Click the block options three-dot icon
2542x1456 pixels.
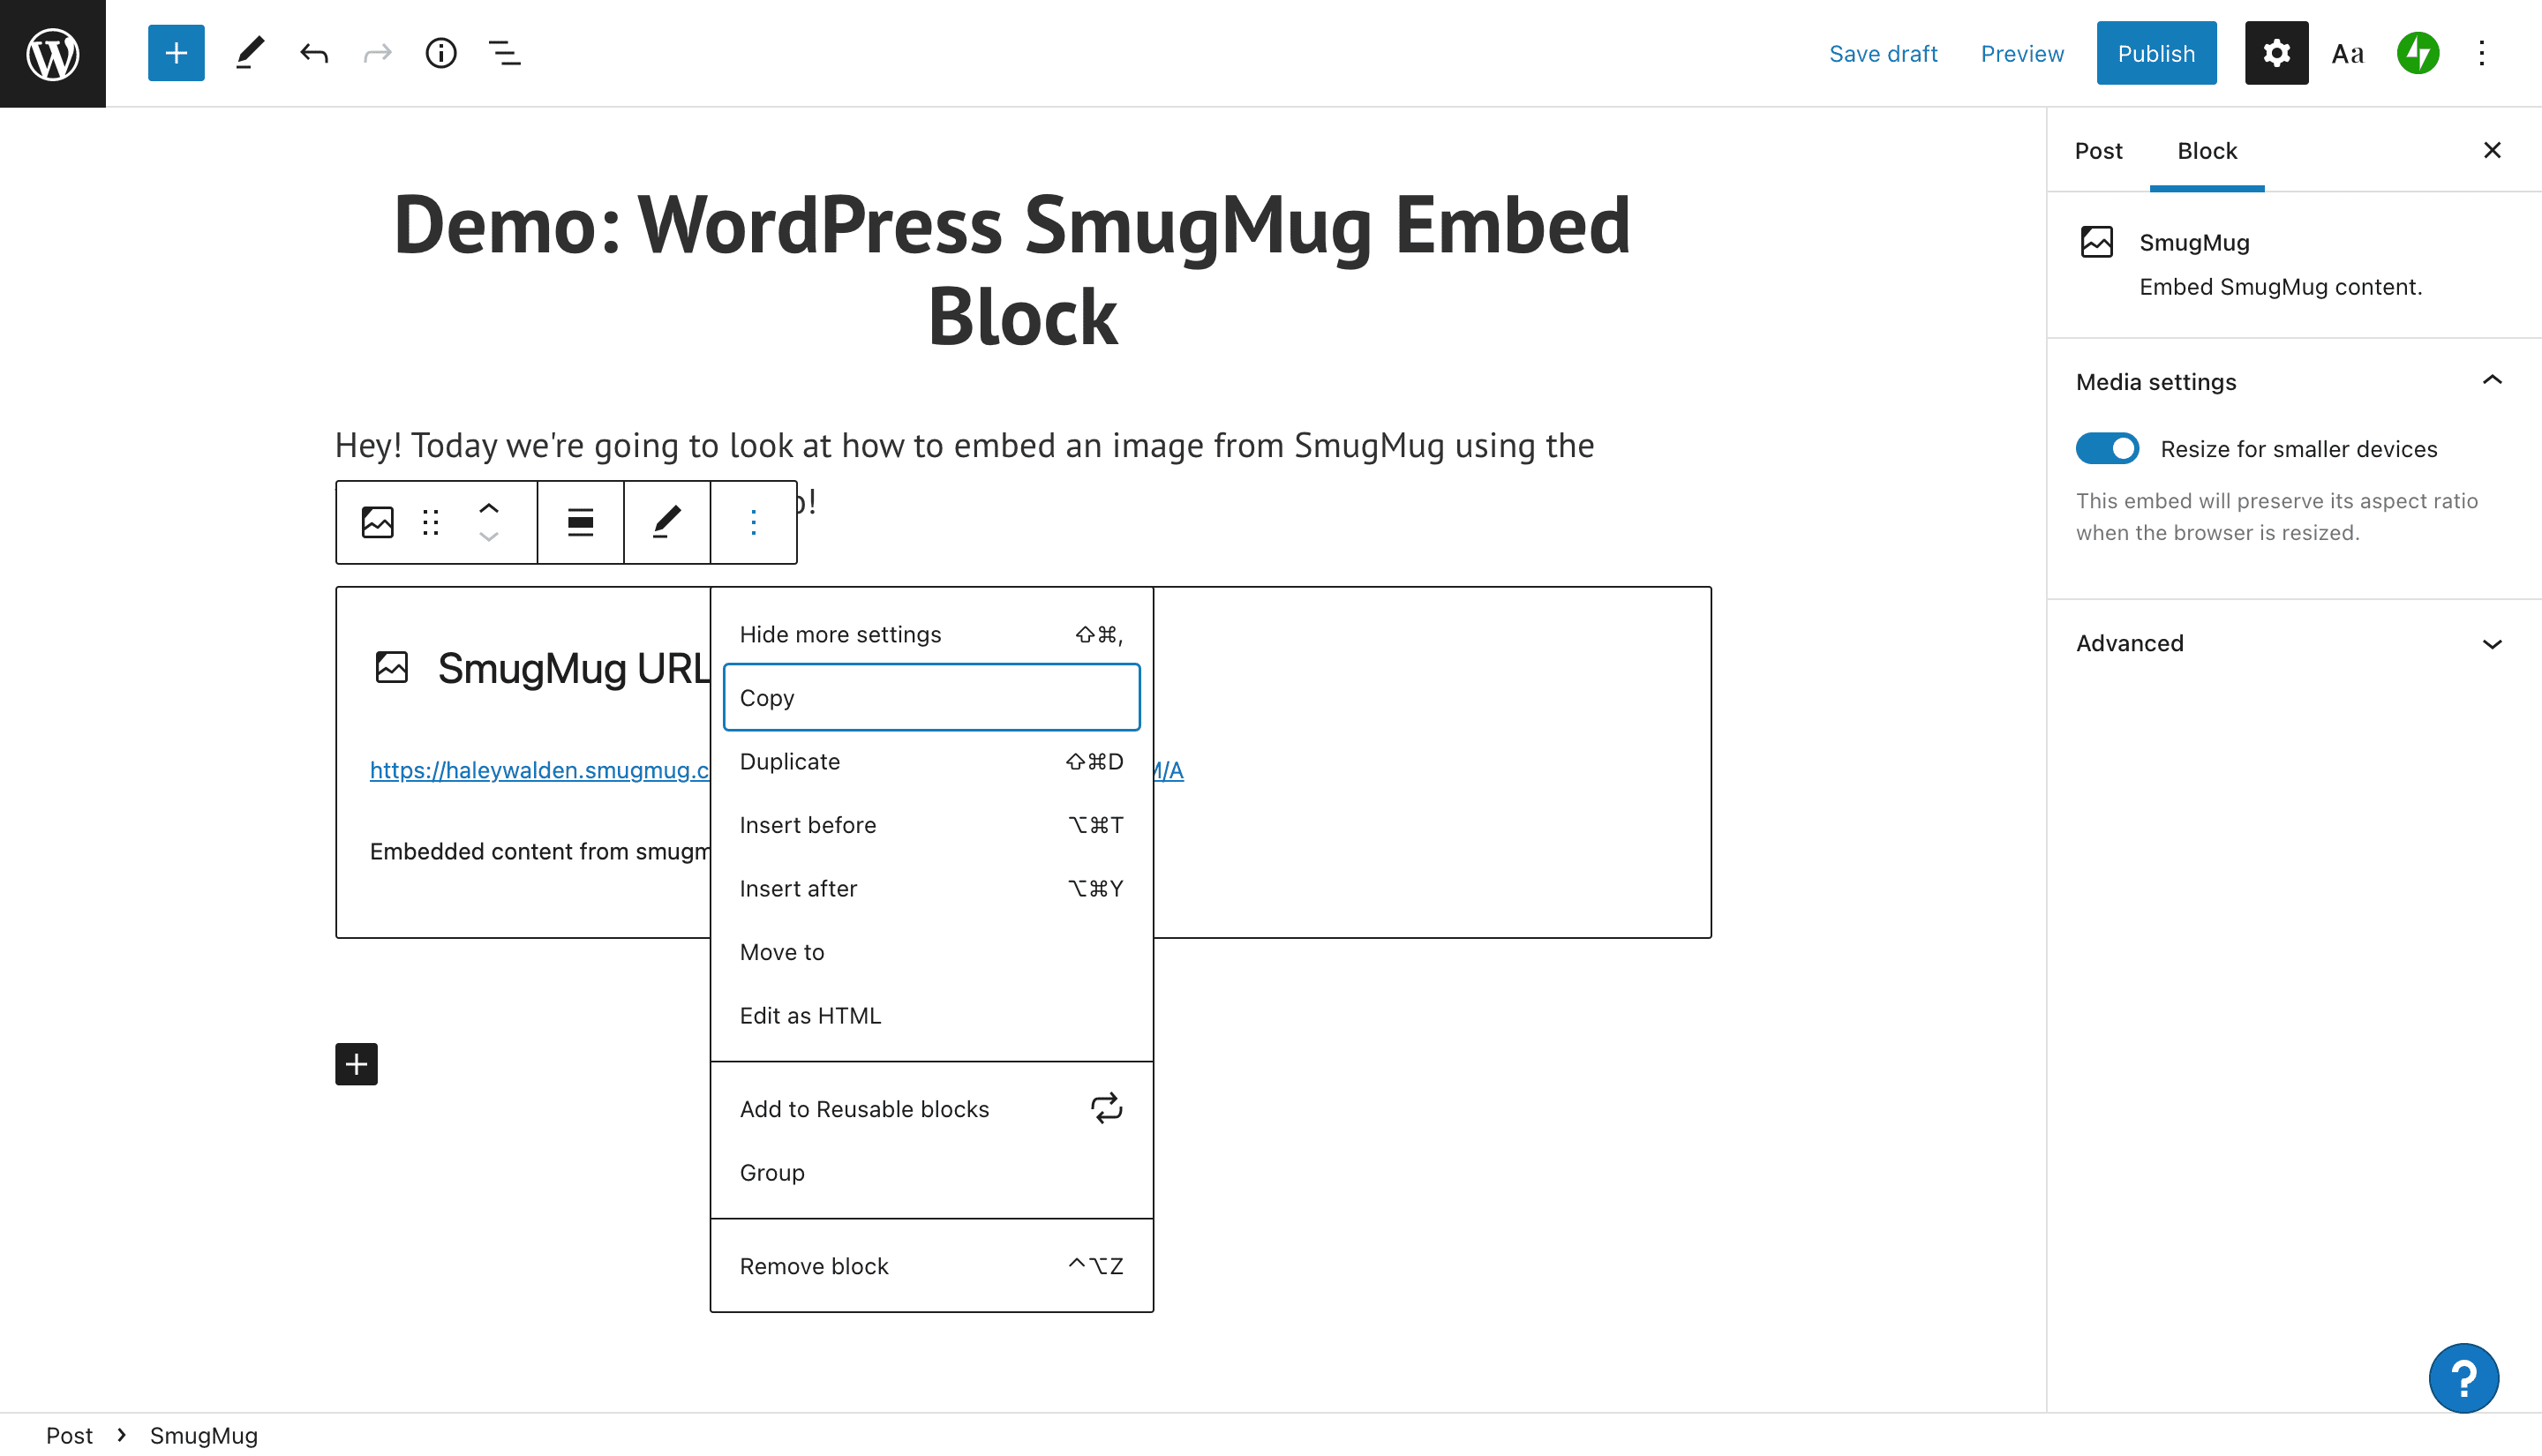click(753, 522)
